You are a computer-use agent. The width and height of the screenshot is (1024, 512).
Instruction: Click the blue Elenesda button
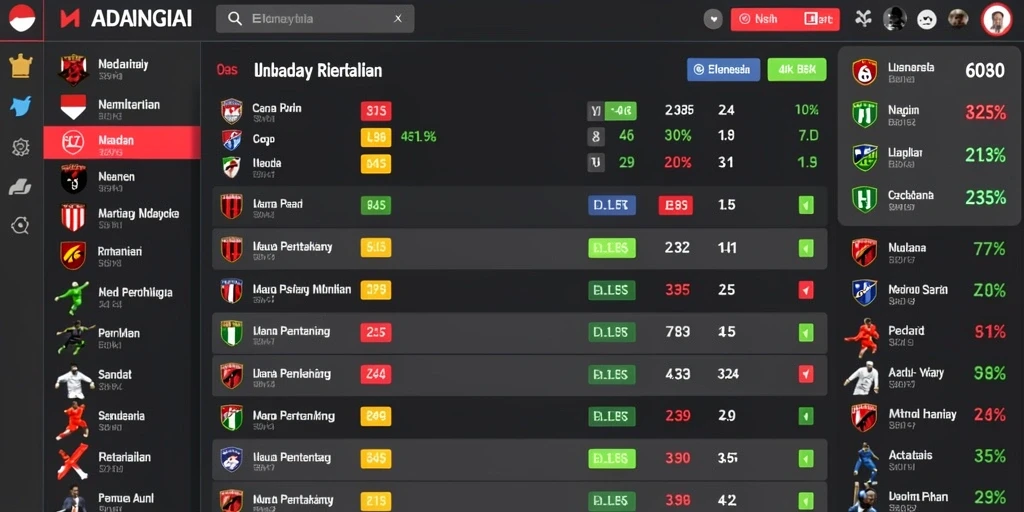[x=724, y=69]
